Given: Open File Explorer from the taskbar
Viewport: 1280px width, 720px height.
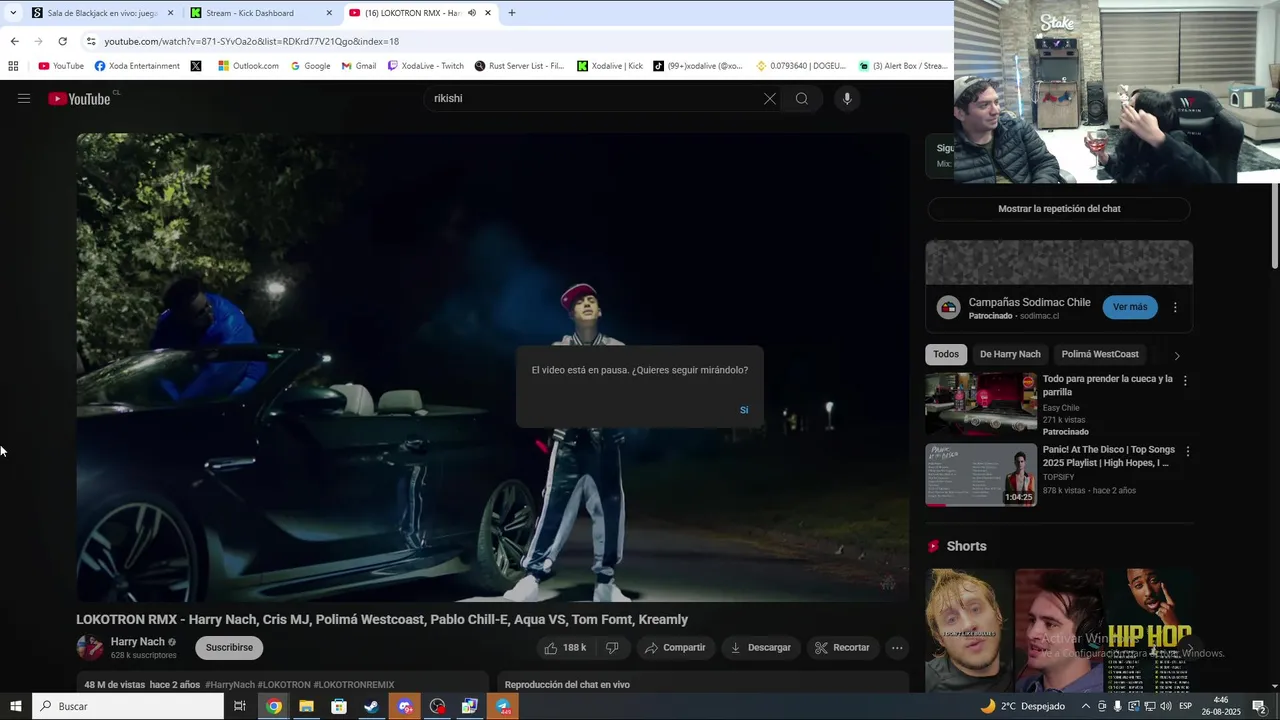Looking at the screenshot, I should click(306, 706).
